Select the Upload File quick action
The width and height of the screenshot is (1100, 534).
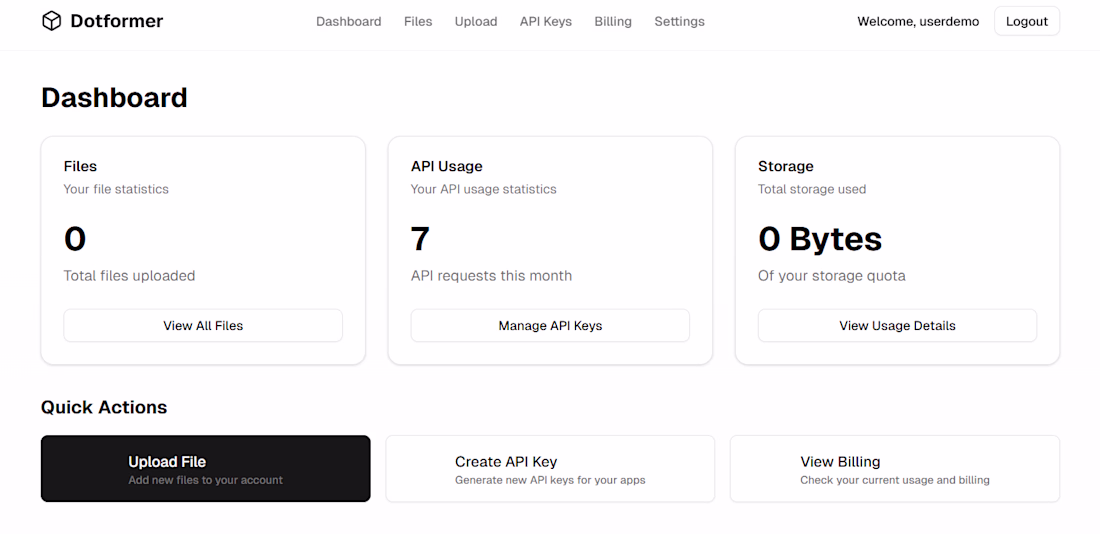(205, 468)
